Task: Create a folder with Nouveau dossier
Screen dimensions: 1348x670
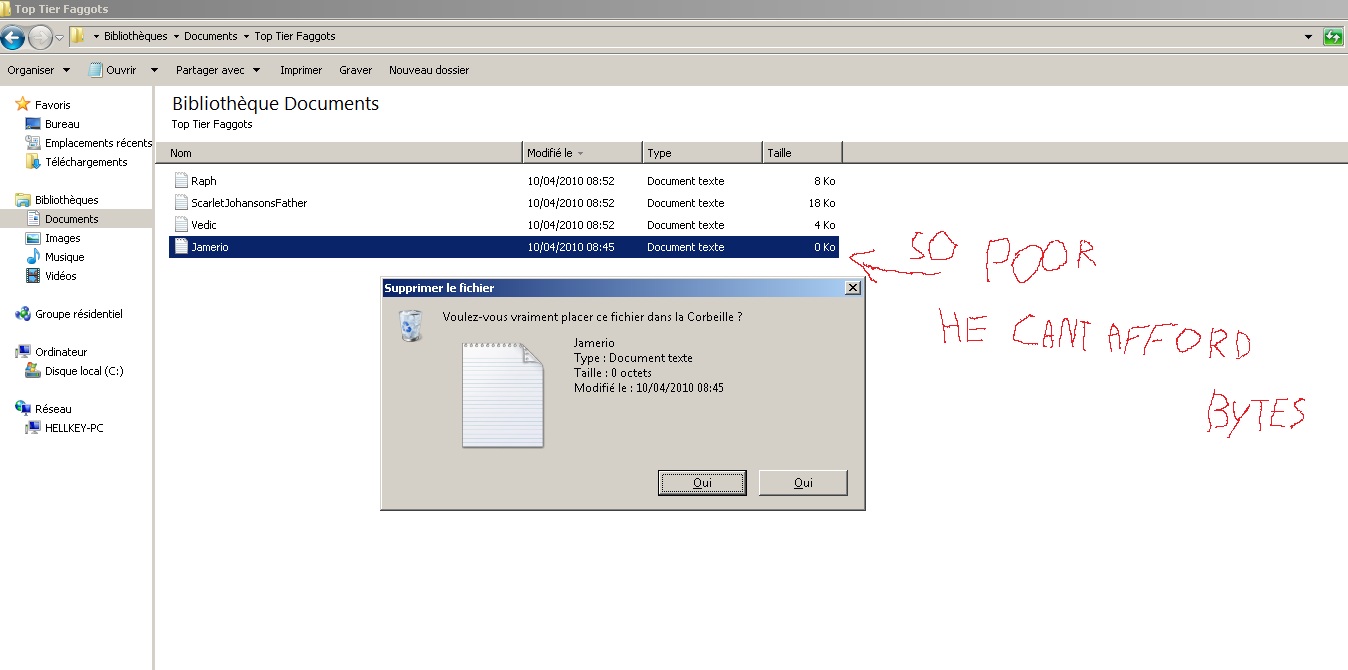Action: point(428,70)
